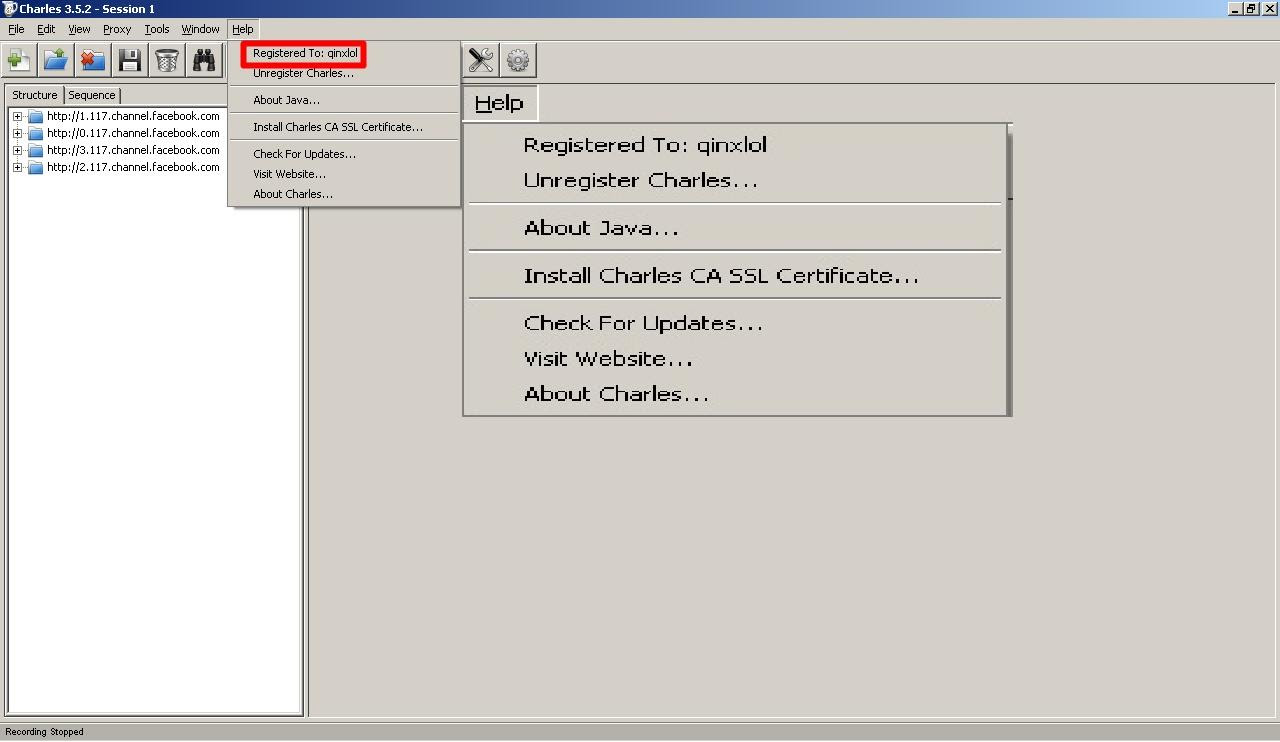Click the folder icon for 2.117.channel.facebook.com
The height and width of the screenshot is (742, 1280).
pyautogui.click(x=36, y=167)
